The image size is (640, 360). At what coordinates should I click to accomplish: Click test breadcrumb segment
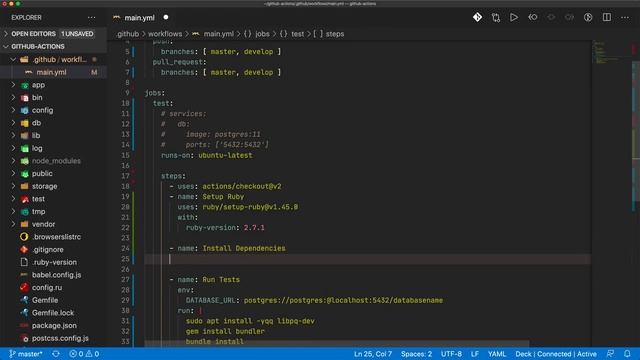coord(298,34)
